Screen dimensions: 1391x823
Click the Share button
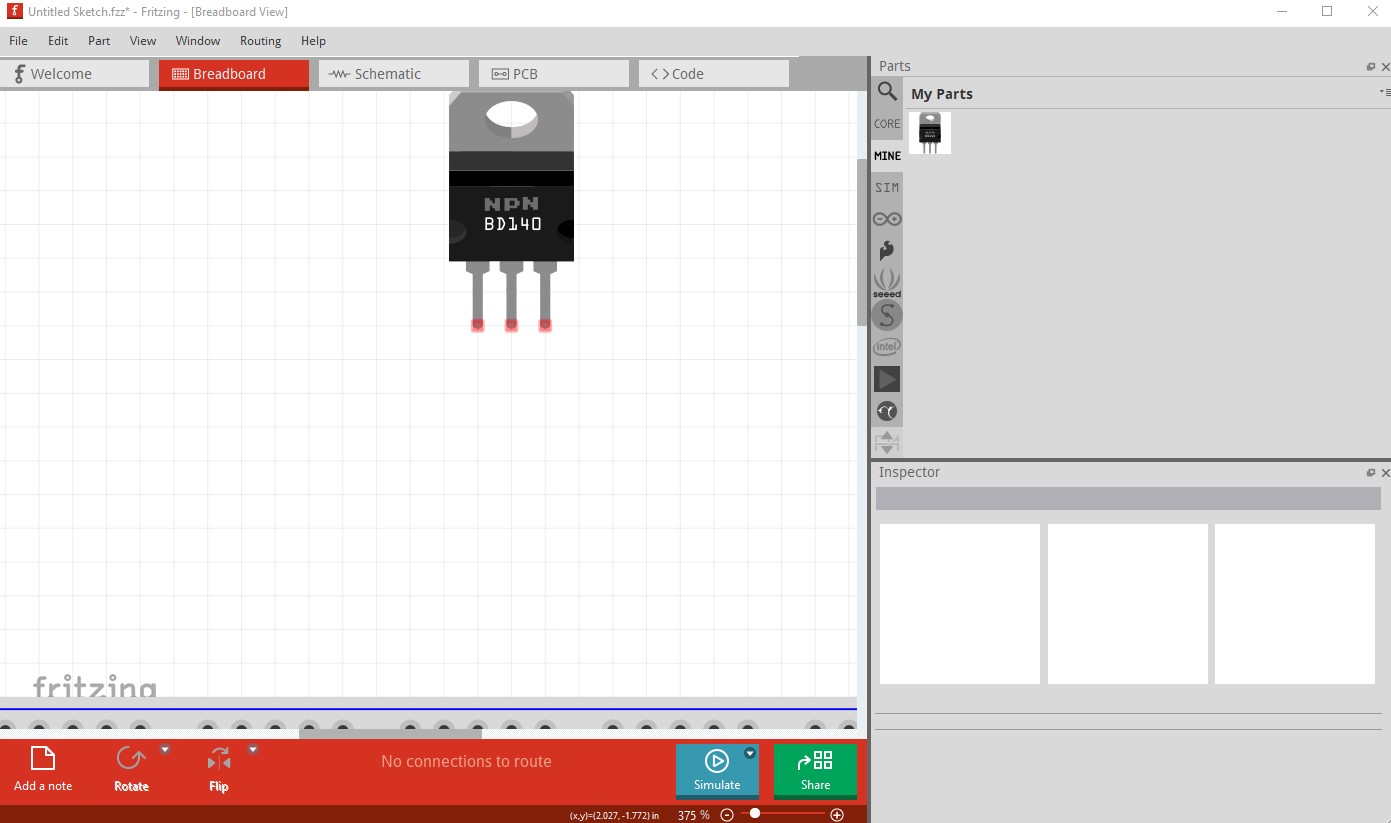(x=815, y=770)
